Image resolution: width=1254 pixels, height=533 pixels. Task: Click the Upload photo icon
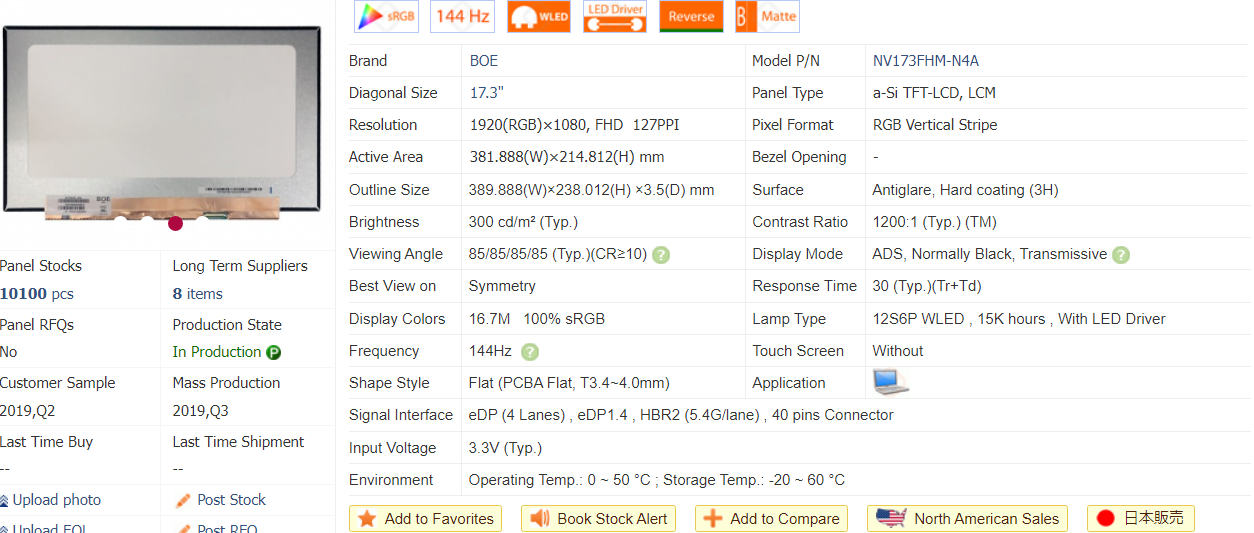[4, 500]
